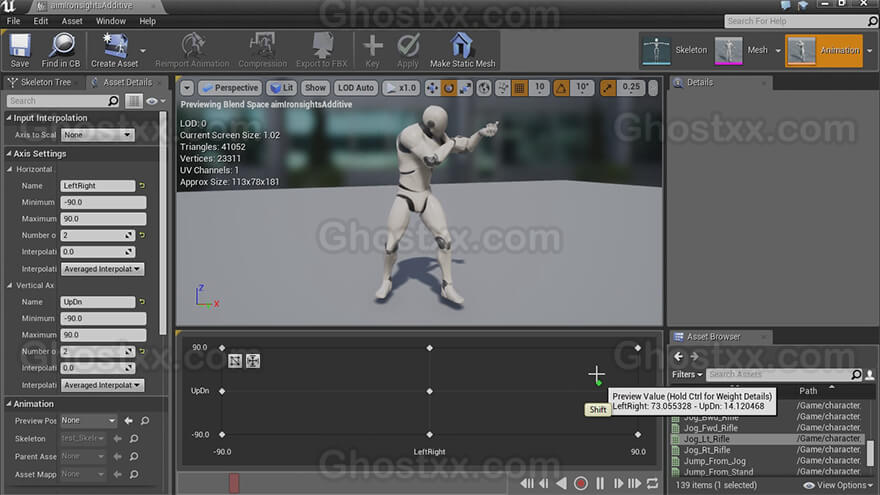Open the Edit menu
The height and width of the screenshot is (495, 880).
point(40,21)
